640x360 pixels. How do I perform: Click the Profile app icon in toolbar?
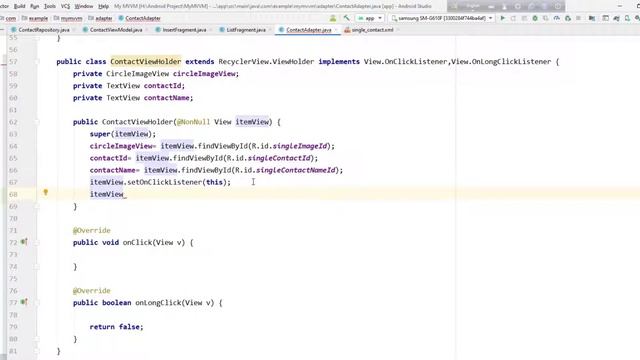click(556, 18)
